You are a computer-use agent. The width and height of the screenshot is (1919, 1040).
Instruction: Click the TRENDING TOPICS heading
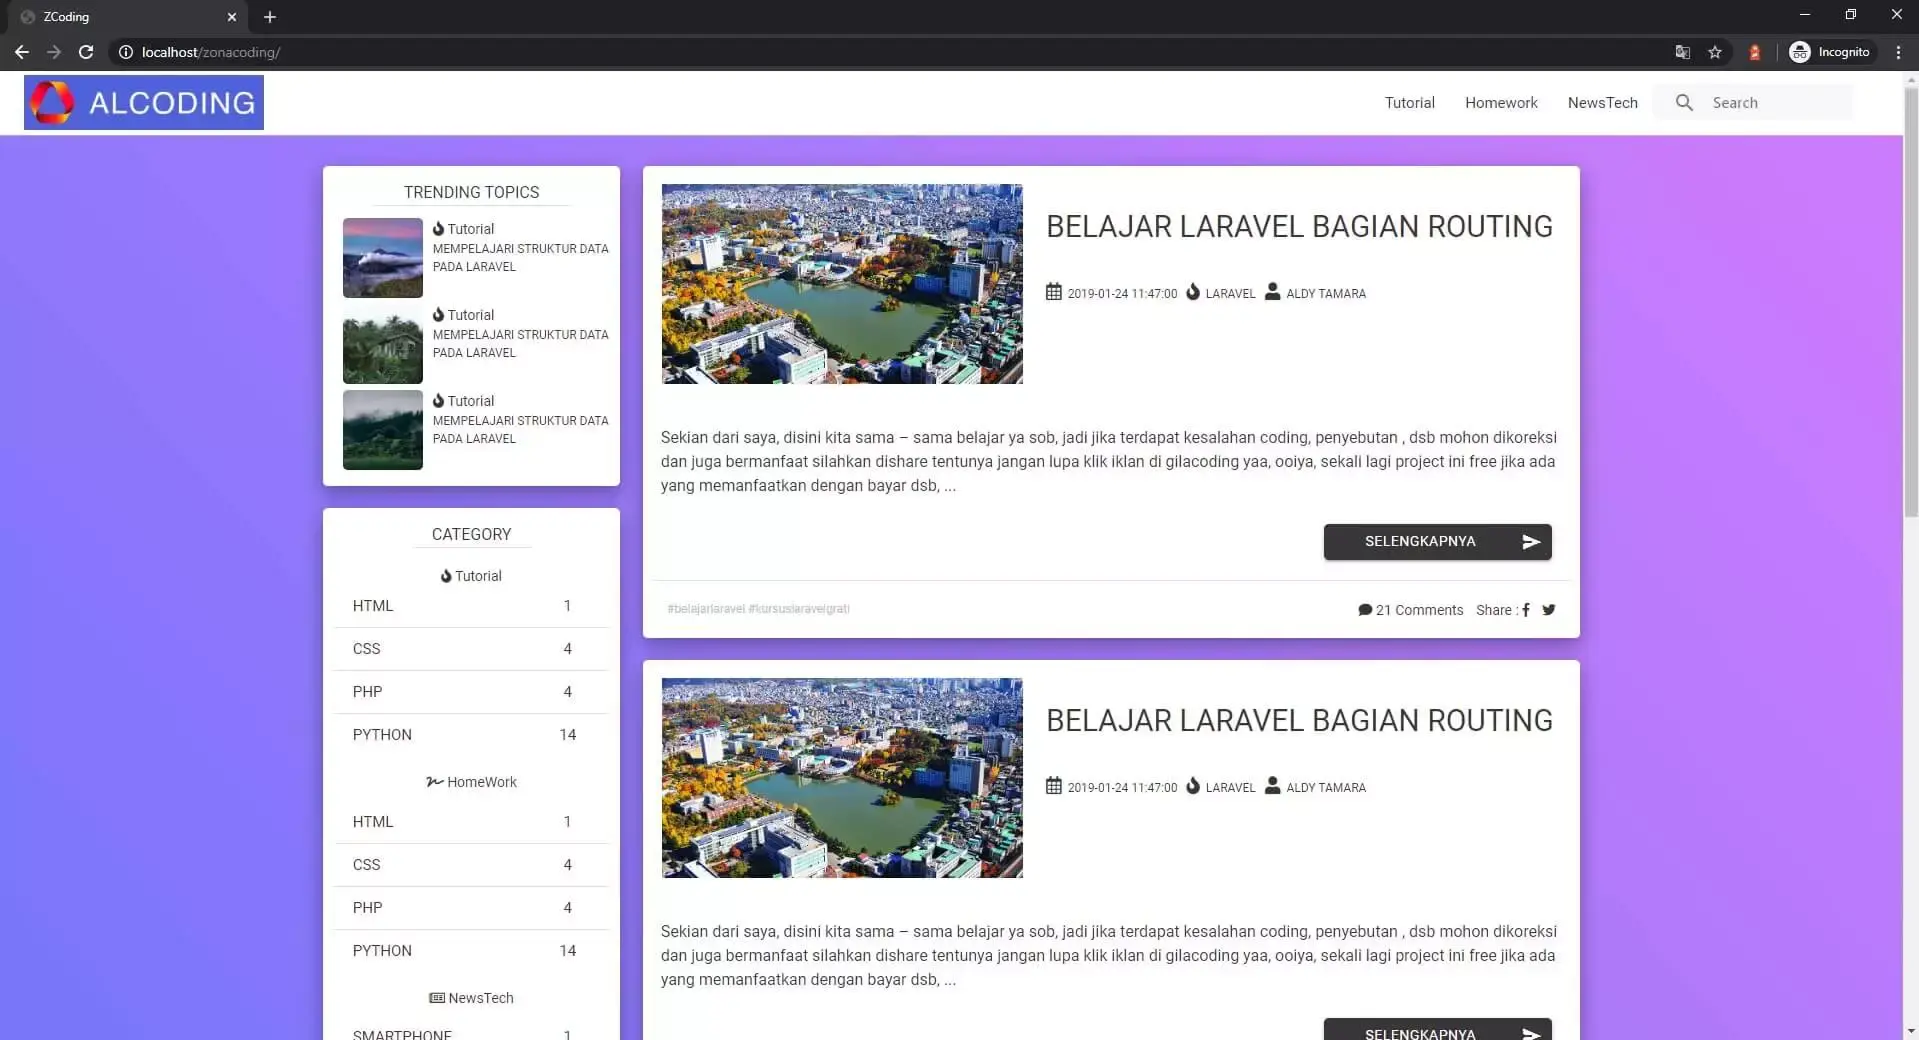click(471, 192)
